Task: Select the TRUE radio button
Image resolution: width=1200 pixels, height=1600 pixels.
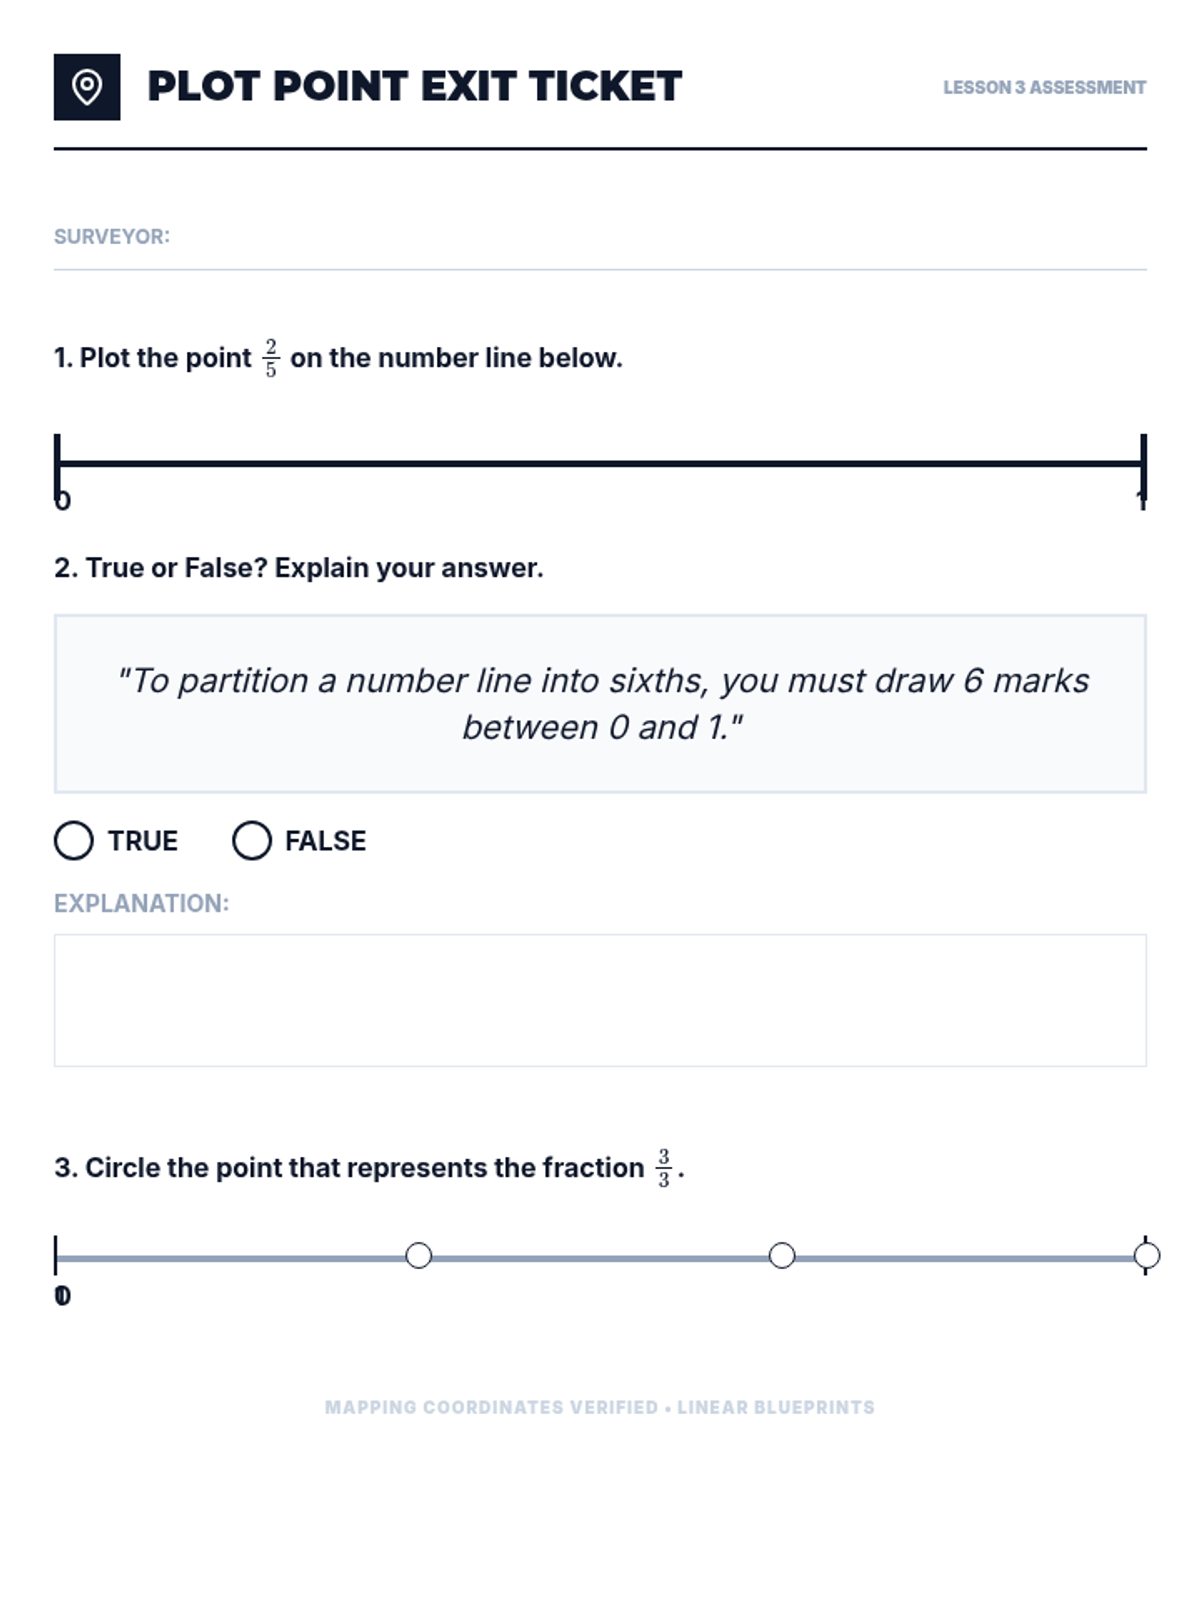Action: [74, 841]
